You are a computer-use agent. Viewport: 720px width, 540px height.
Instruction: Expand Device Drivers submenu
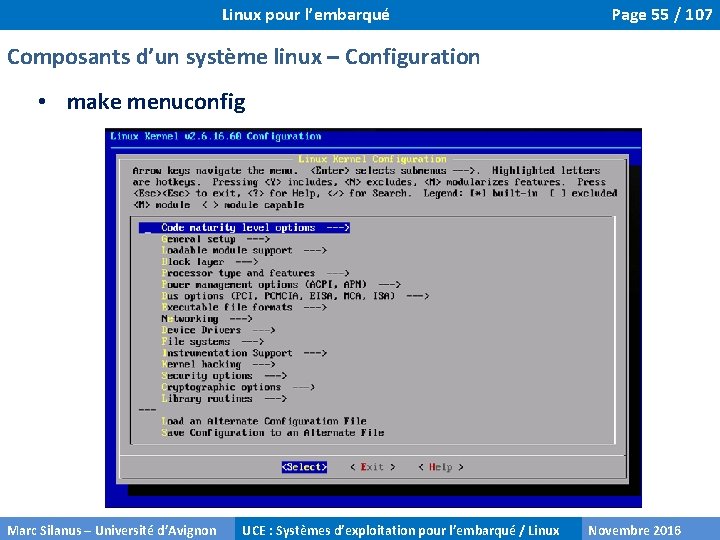point(218,330)
